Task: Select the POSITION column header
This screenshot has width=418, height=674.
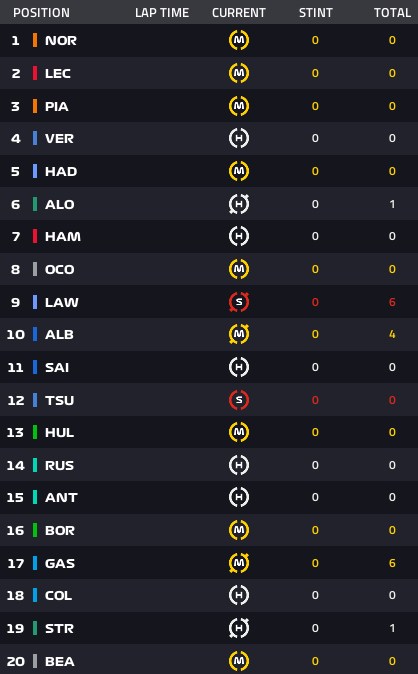Action: point(41,13)
